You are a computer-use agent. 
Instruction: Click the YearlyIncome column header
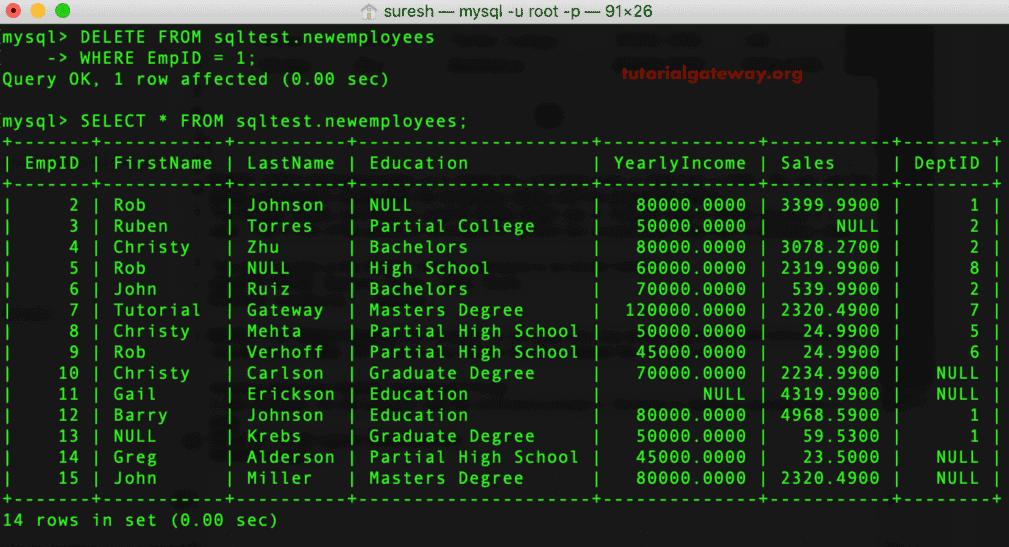coord(680,163)
